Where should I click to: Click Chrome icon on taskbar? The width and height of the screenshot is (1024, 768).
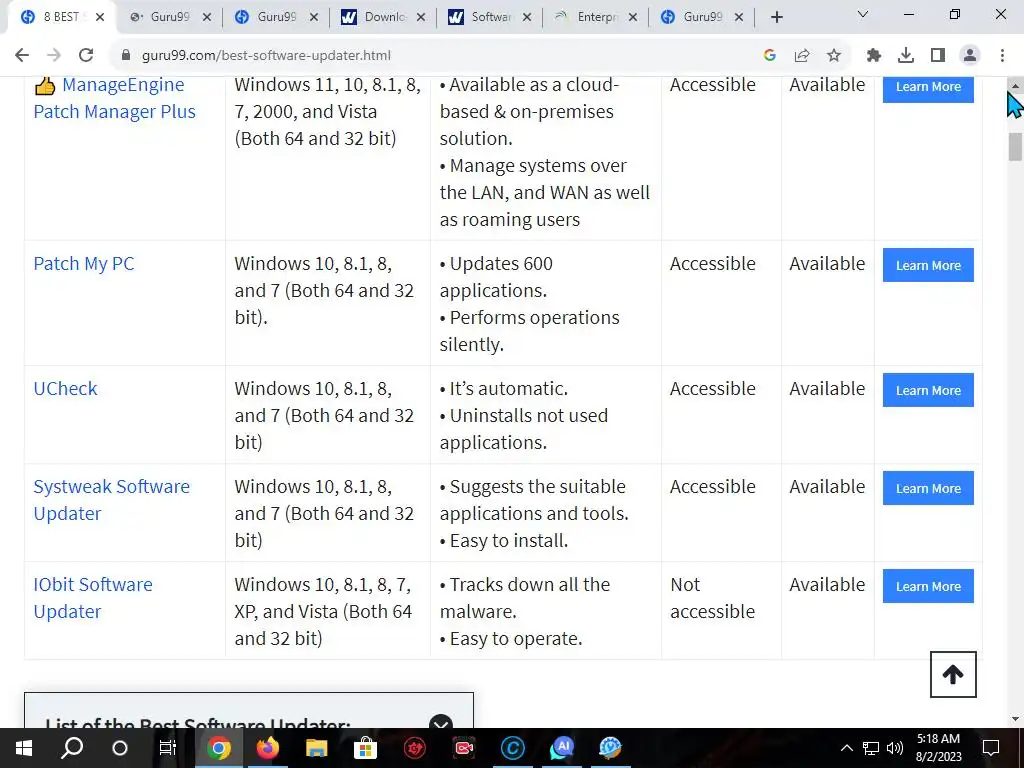coord(219,748)
